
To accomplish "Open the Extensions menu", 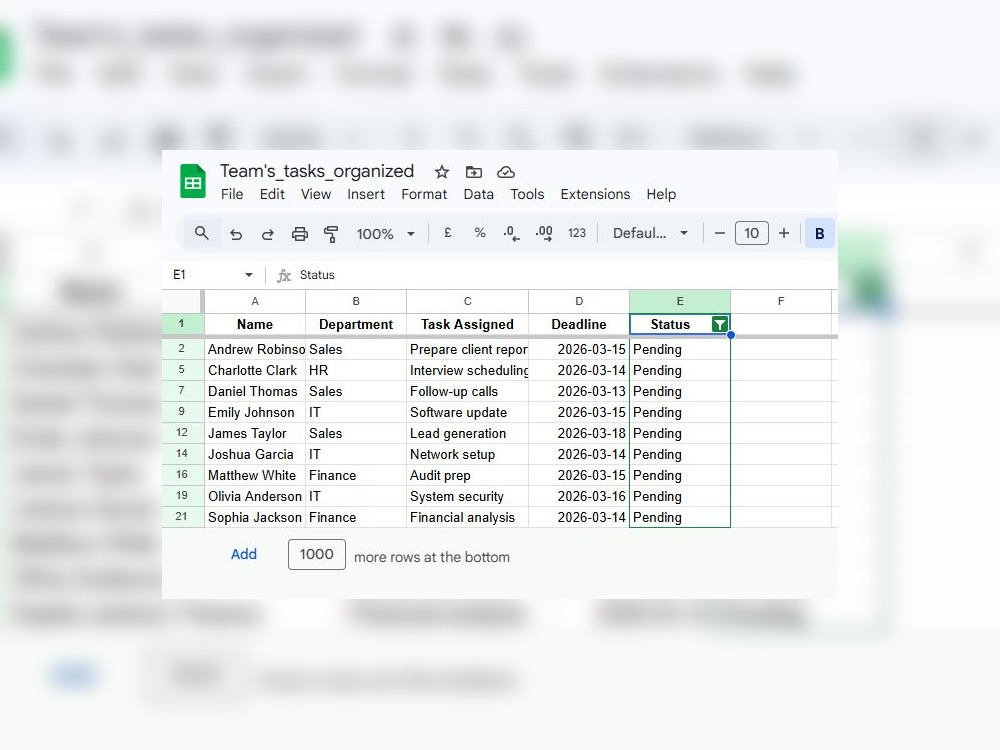I will coord(595,195).
